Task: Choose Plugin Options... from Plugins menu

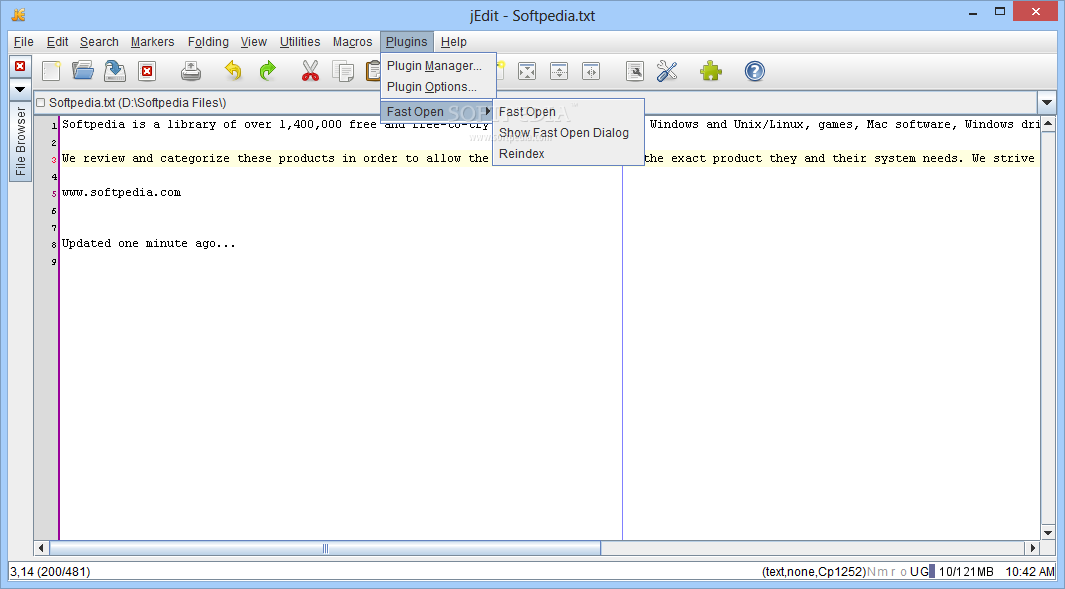Action: coord(438,87)
